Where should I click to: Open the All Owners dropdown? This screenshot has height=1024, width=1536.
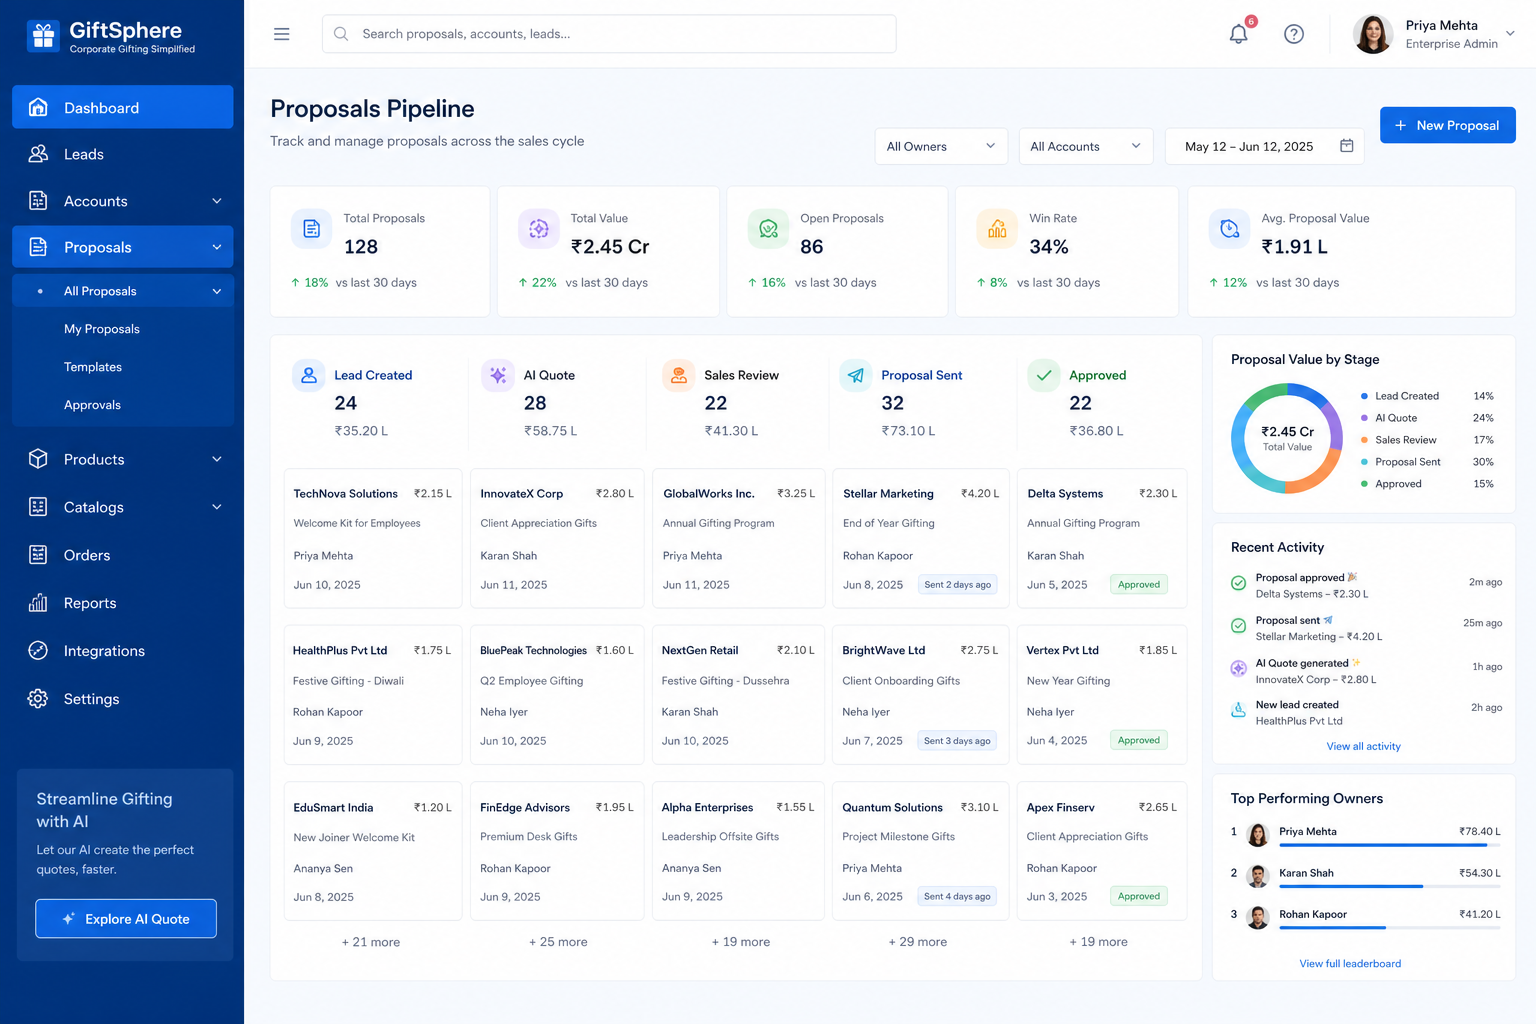(940, 146)
